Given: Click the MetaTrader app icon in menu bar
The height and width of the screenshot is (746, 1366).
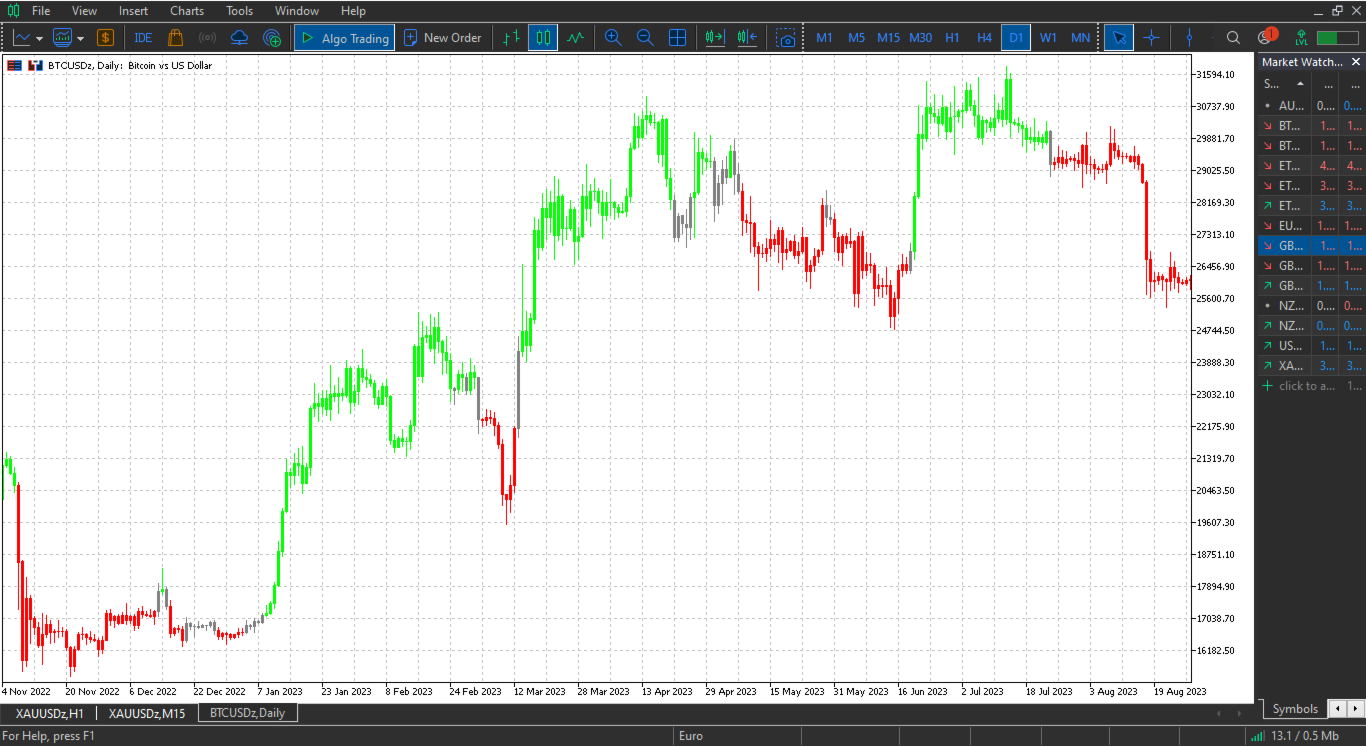Looking at the screenshot, I should point(13,11).
